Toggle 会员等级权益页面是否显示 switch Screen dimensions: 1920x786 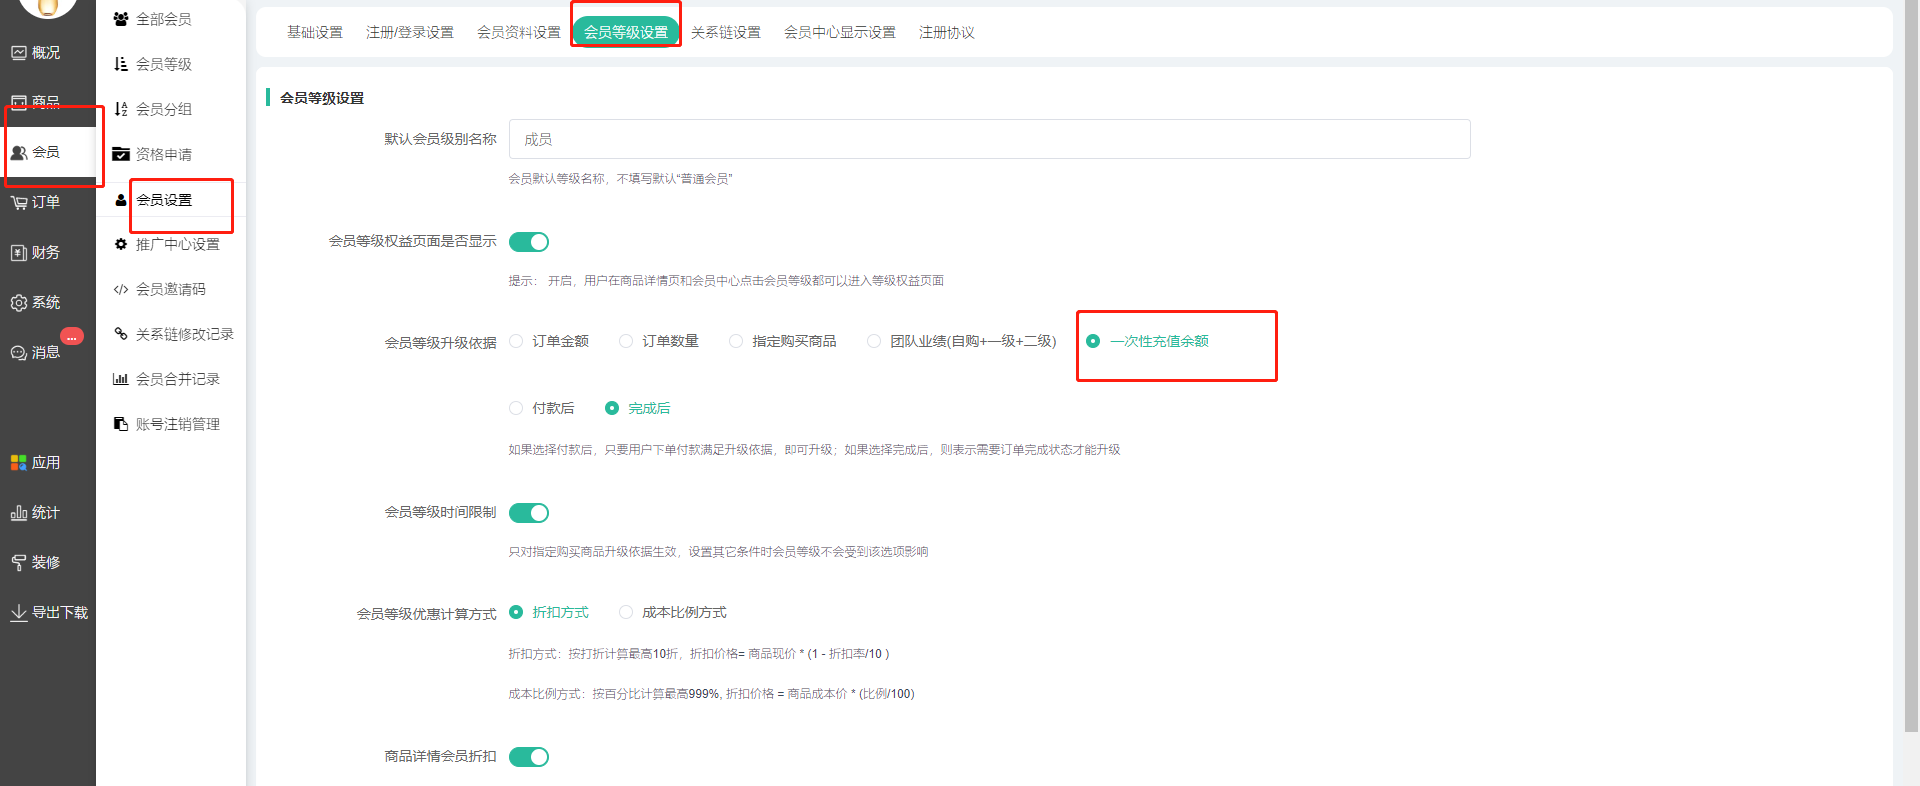(x=529, y=242)
